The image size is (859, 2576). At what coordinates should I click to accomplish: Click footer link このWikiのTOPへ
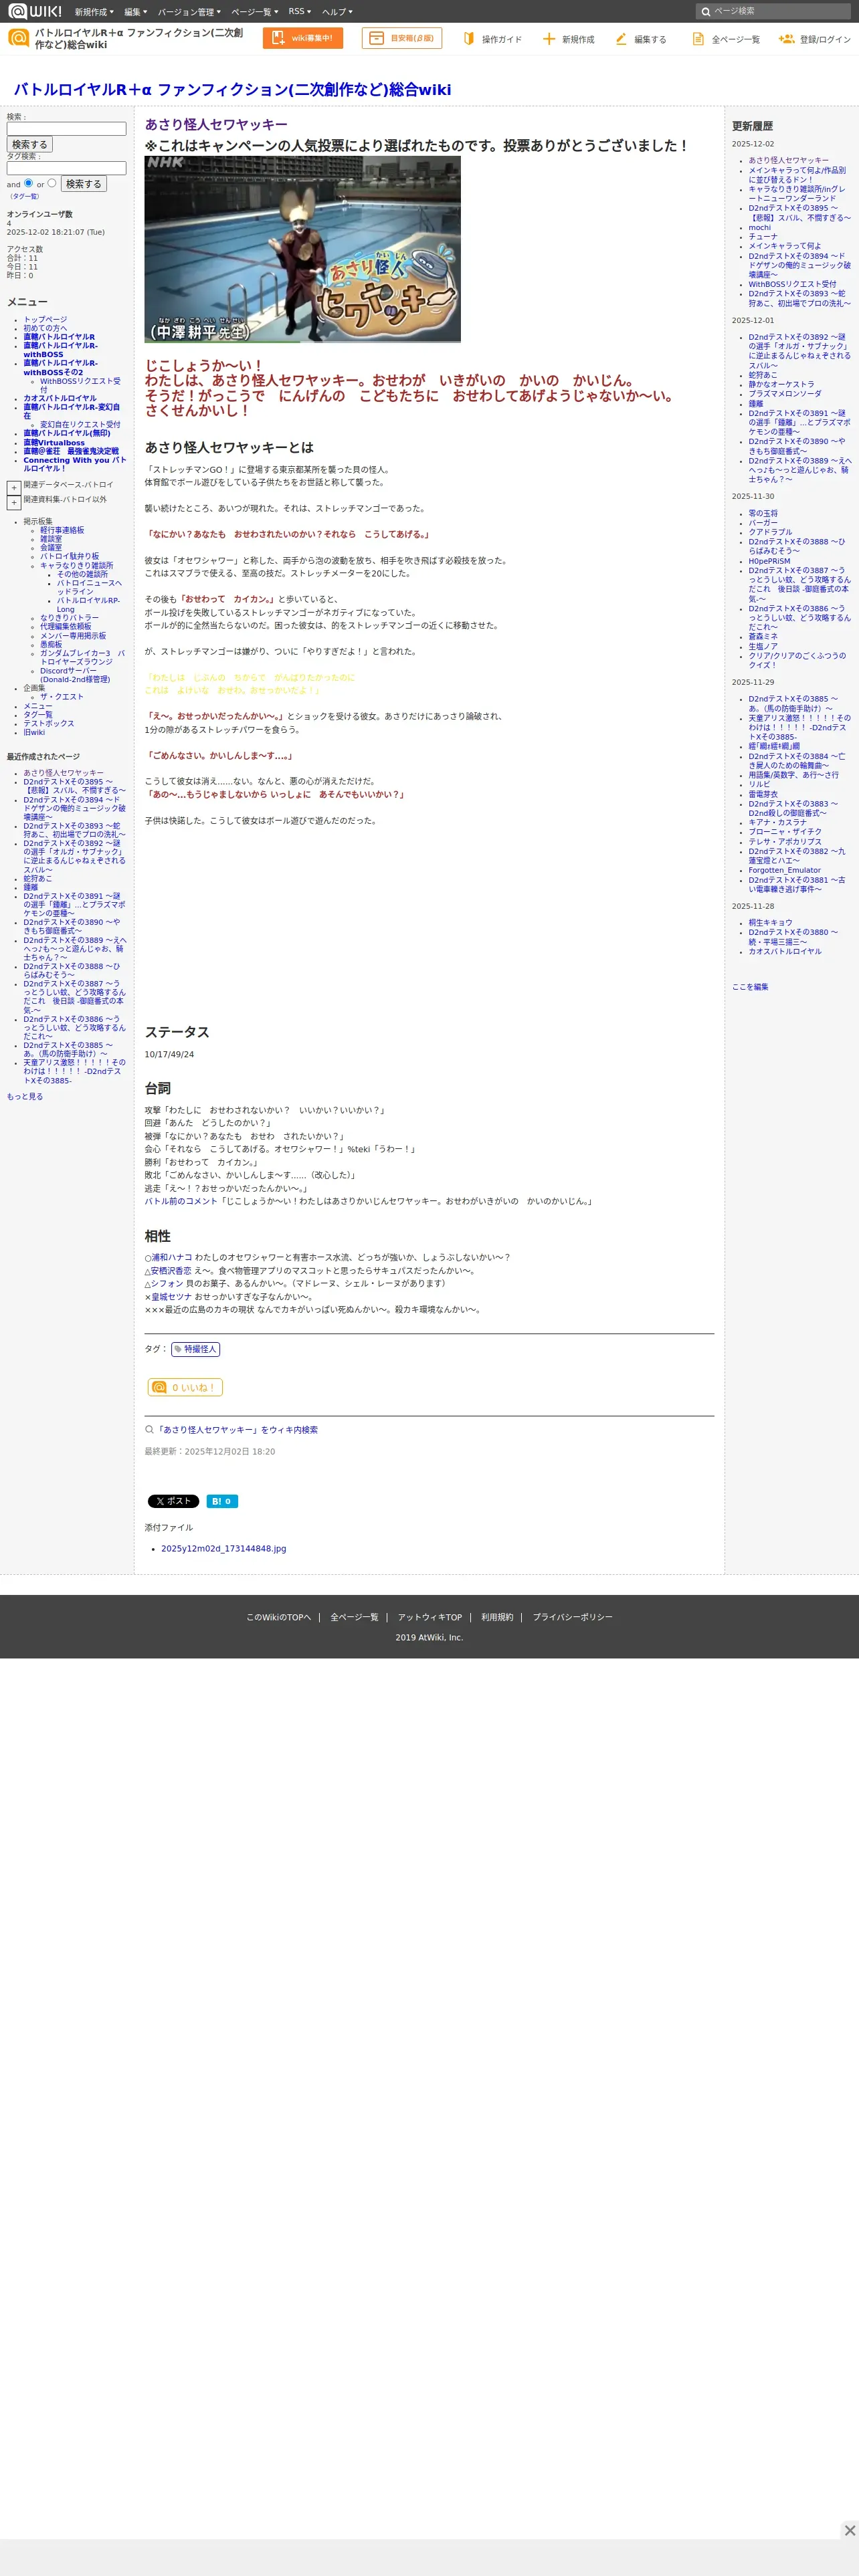click(279, 1617)
